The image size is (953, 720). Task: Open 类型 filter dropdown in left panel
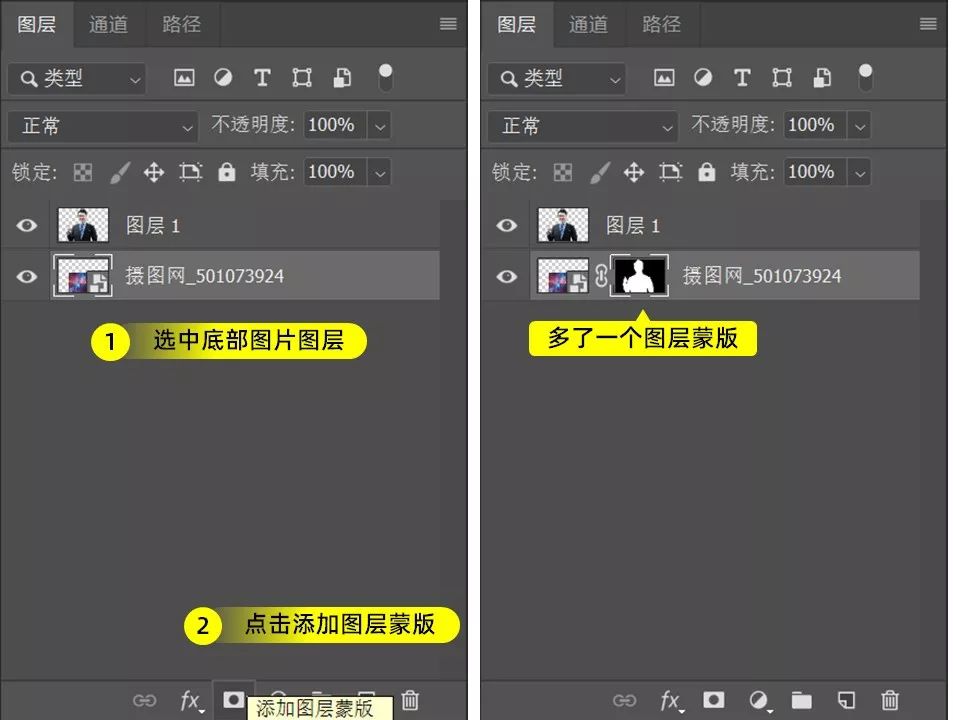tap(77, 78)
